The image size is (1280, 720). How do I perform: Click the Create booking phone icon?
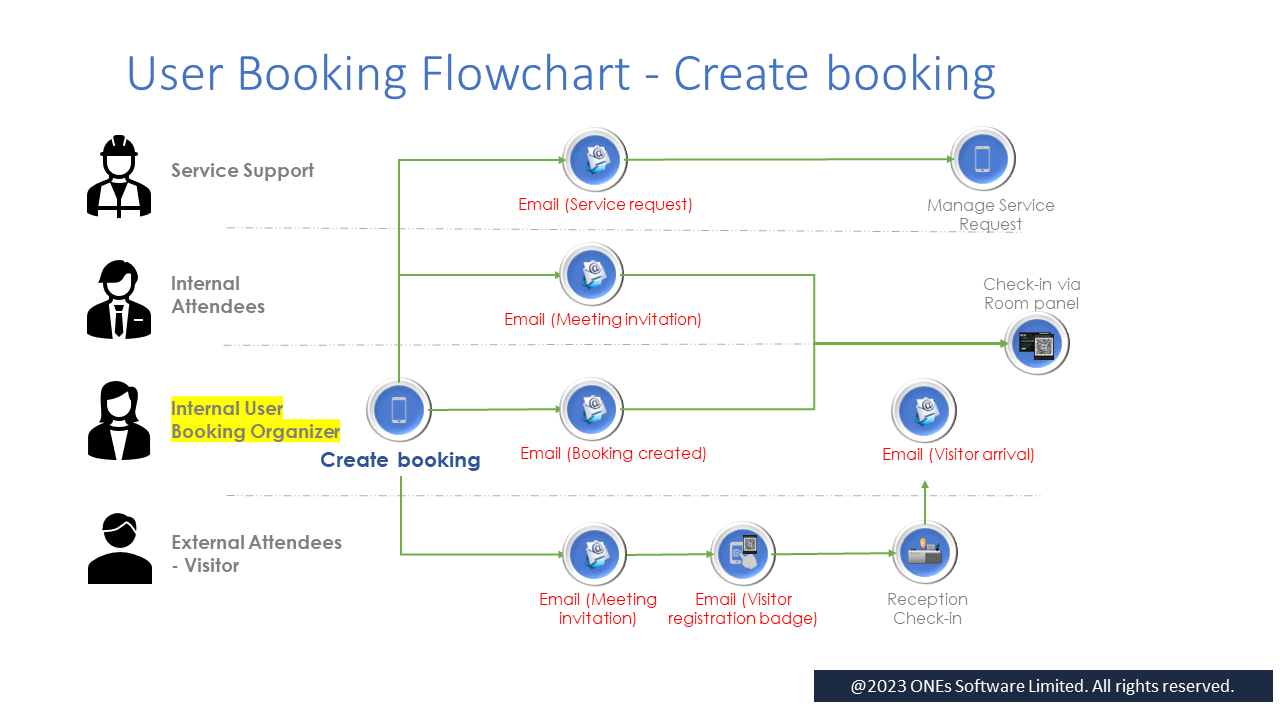click(399, 410)
